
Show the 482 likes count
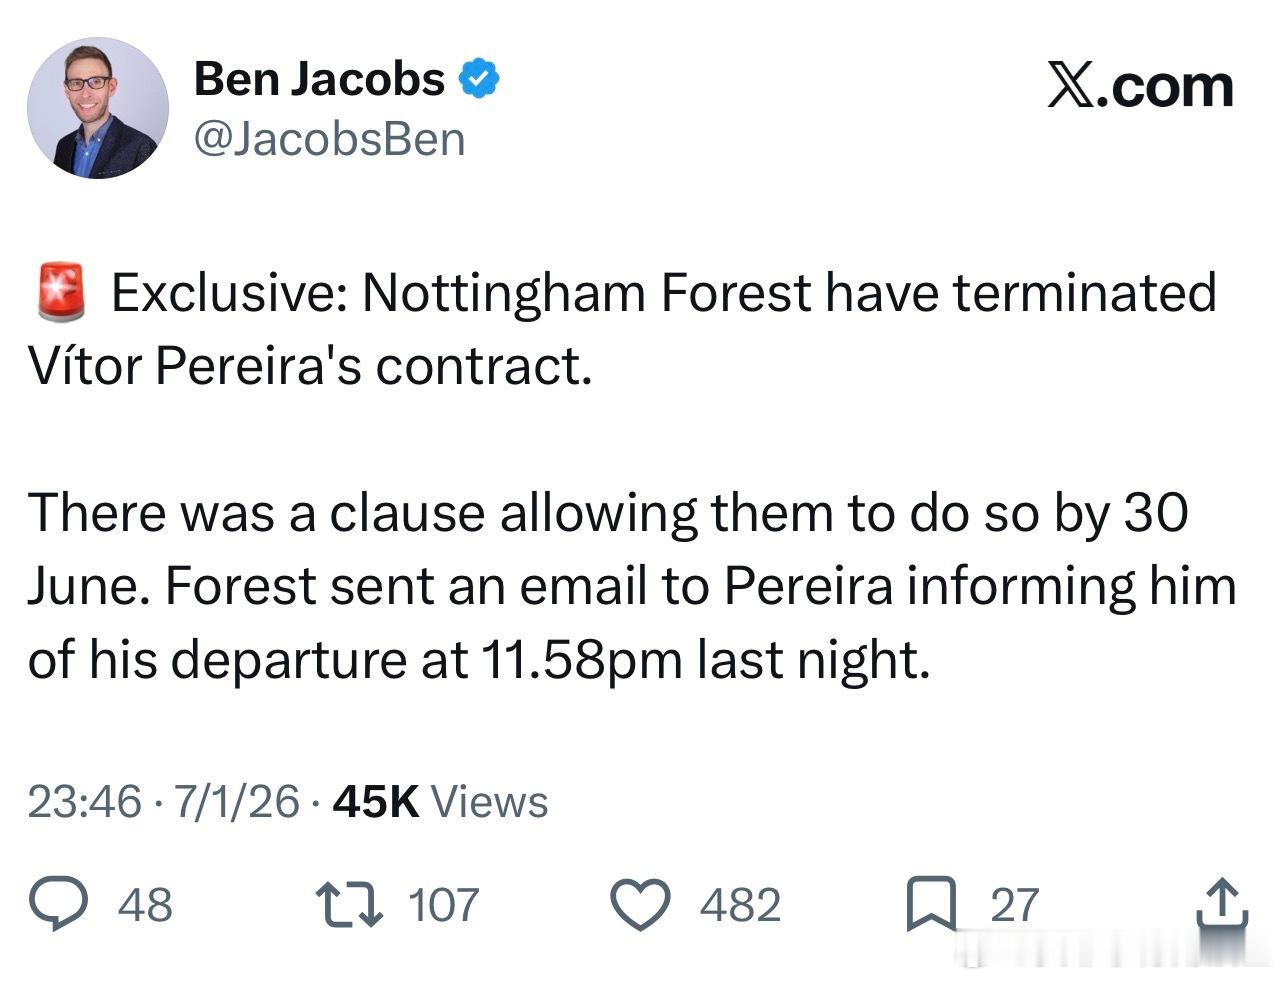740,904
